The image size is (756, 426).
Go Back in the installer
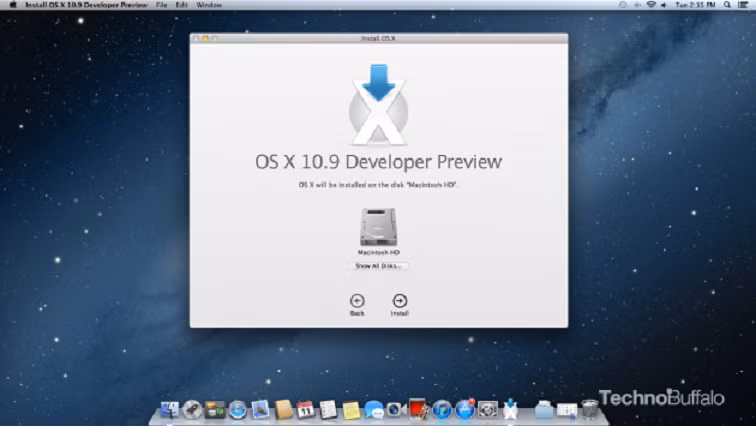(x=357, y=301)
